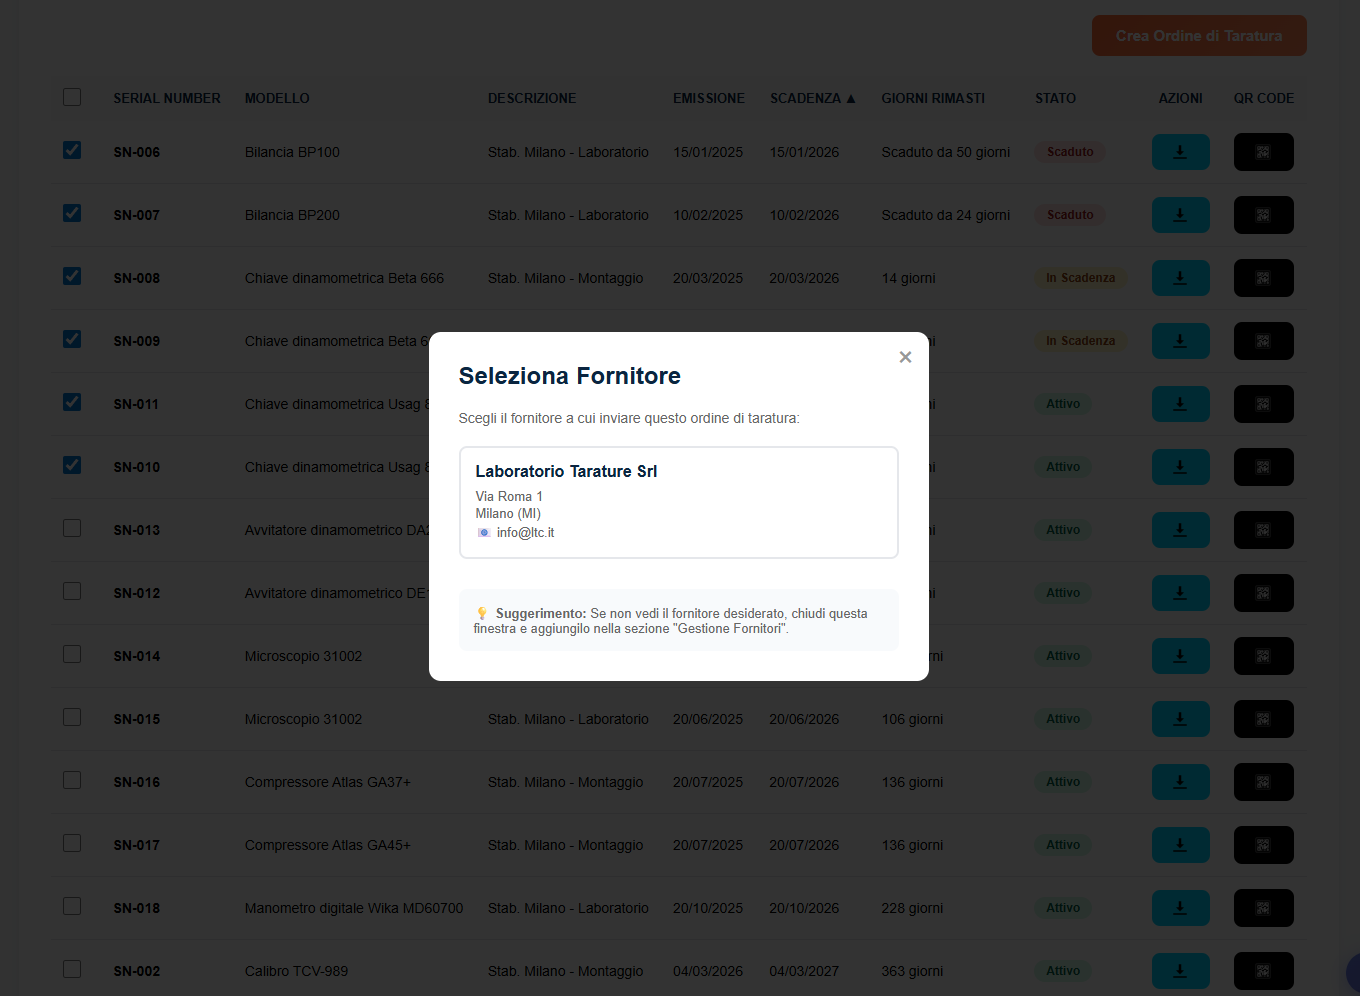Screen dimensions: 1360x996
Task: Download certificate for SN-002
Action: pyautogui.click(x=1180, y=971)
